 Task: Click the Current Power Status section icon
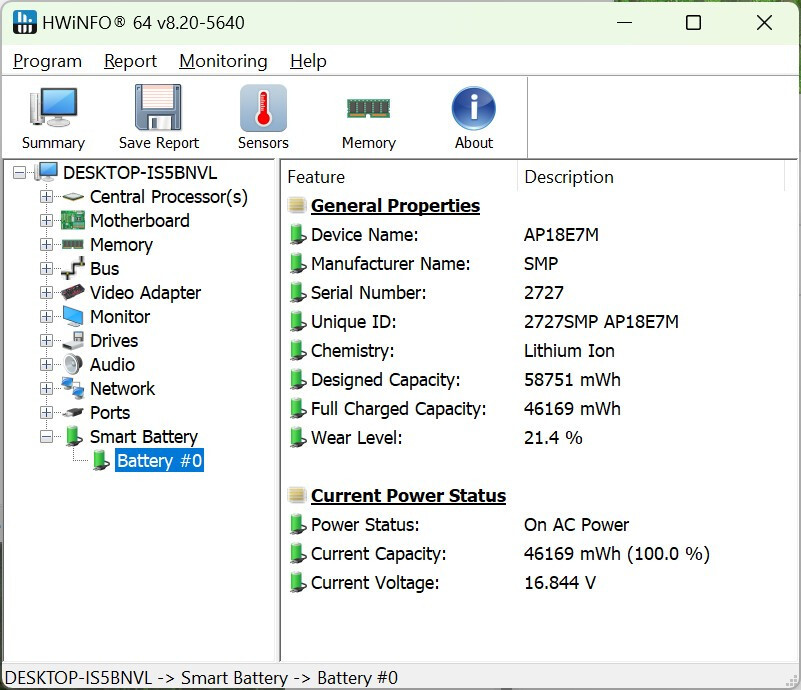tap(297, 495)
